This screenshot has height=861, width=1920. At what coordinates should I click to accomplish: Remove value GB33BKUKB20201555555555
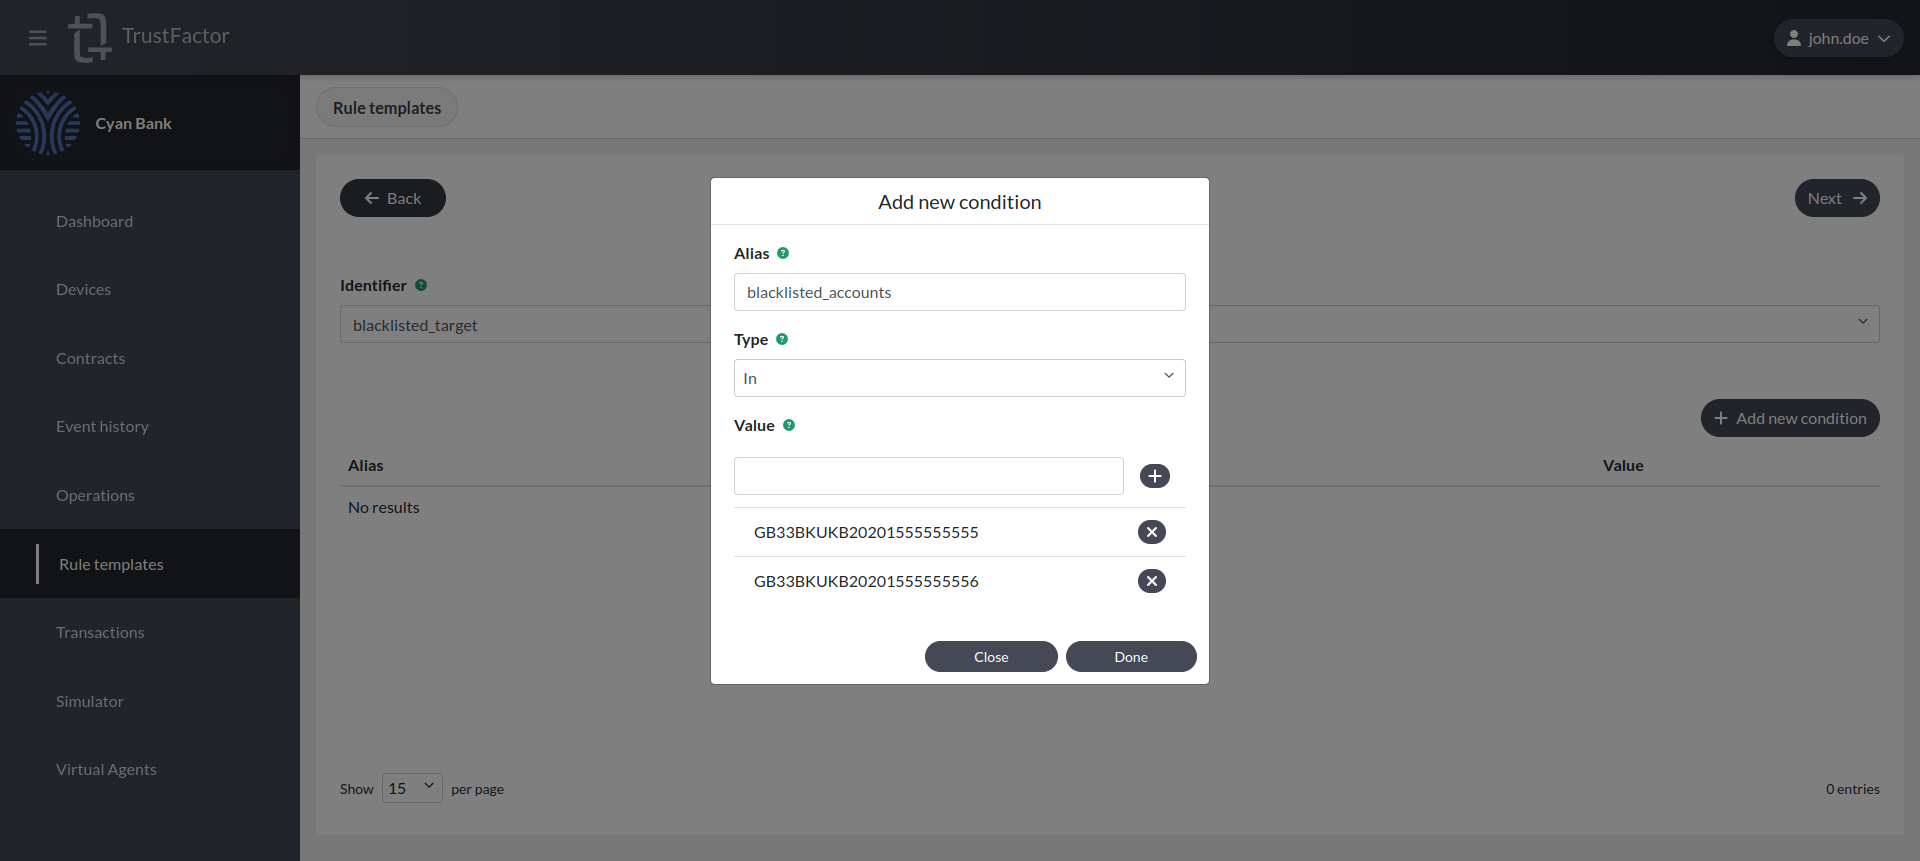[1152, 532]
